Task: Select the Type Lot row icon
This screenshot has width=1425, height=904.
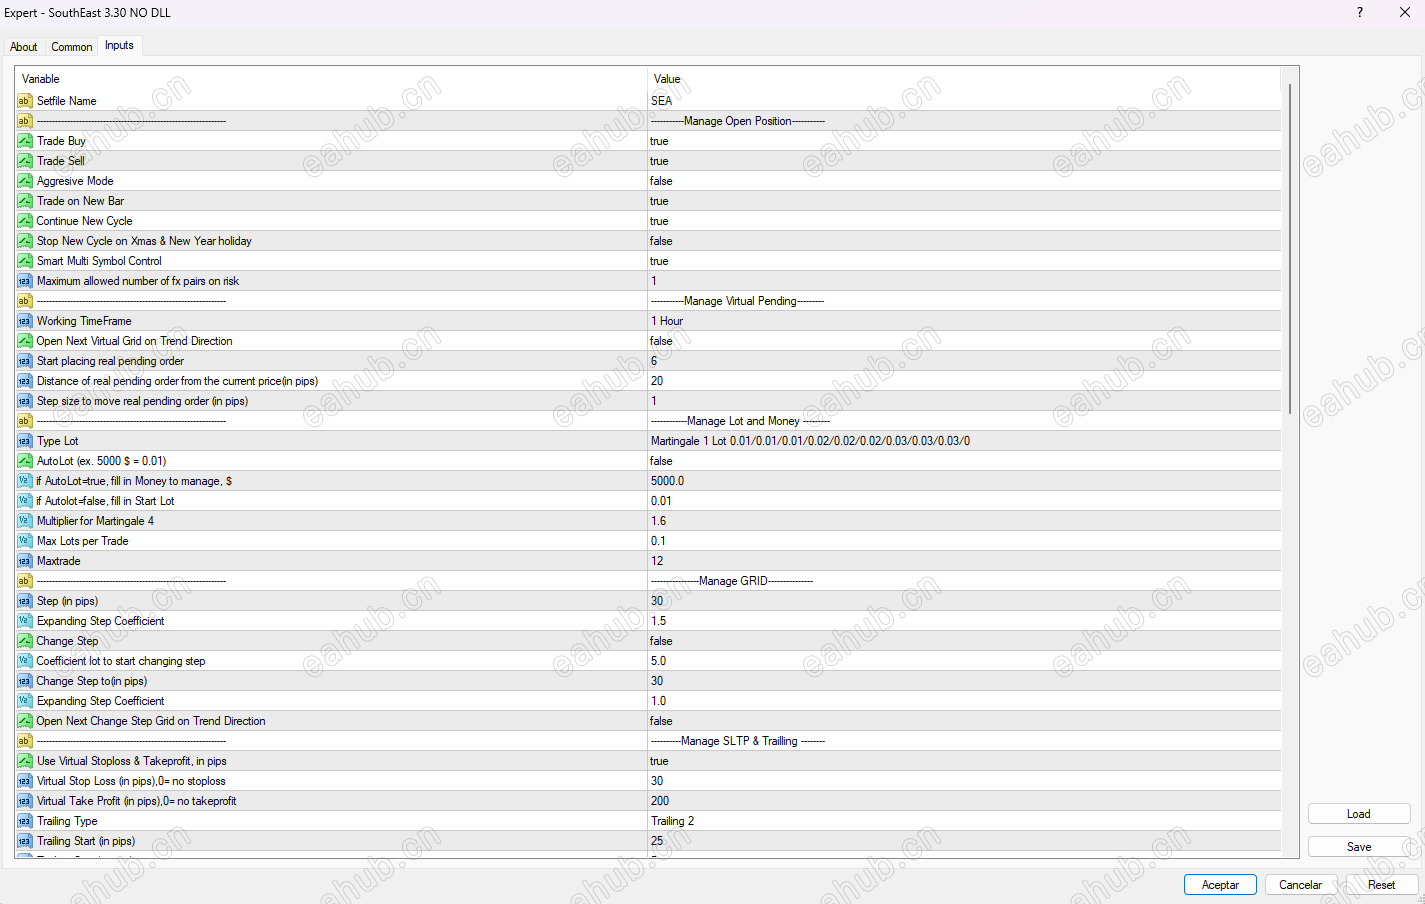Action: (25, 441)
